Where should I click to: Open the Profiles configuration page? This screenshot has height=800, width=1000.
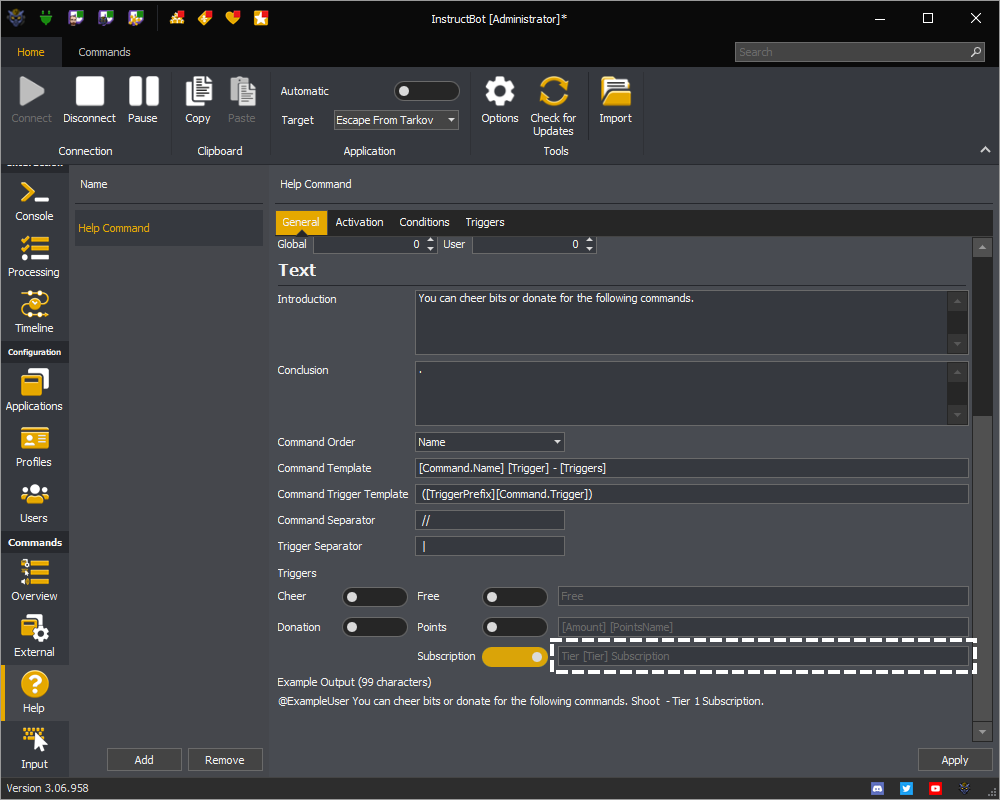(34, 447)
